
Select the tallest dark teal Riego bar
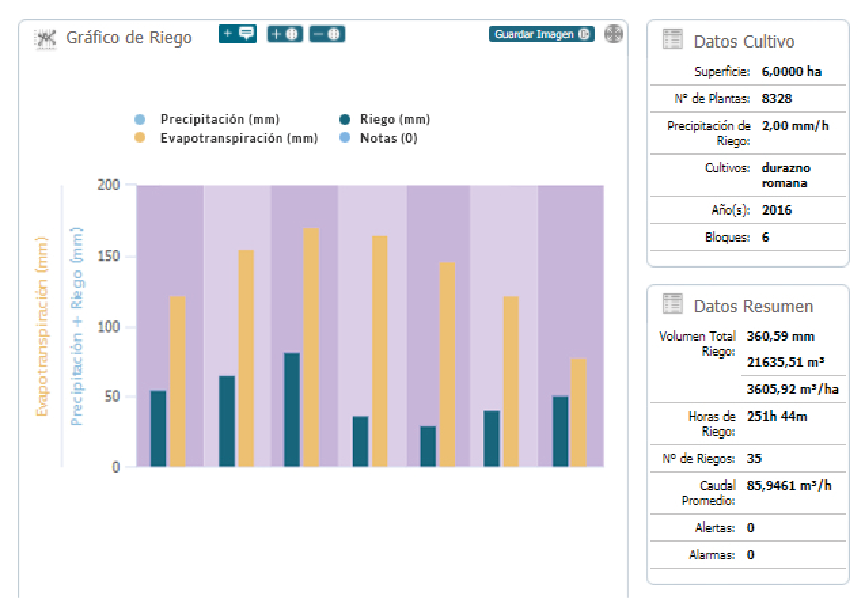pos(292,409)
